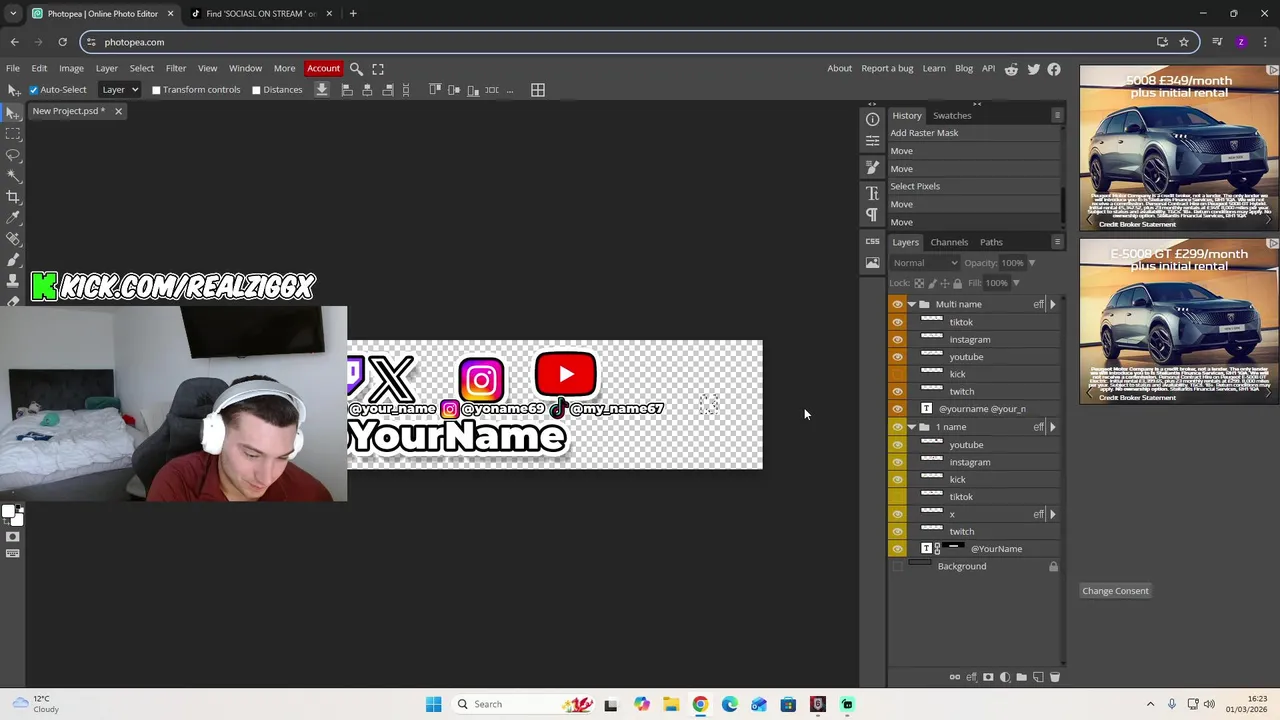Select the Brush tool
1280x720 pixels.
(x=13, y=260)
